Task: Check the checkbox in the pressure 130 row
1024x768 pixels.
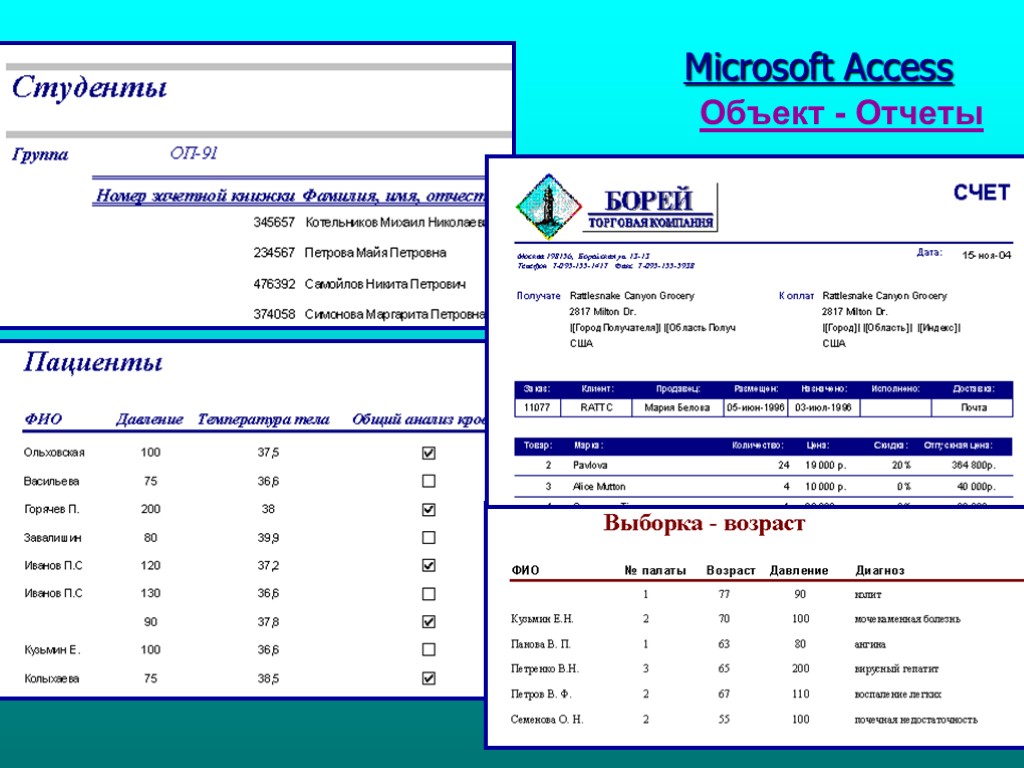Action: (x=428, y=594)
